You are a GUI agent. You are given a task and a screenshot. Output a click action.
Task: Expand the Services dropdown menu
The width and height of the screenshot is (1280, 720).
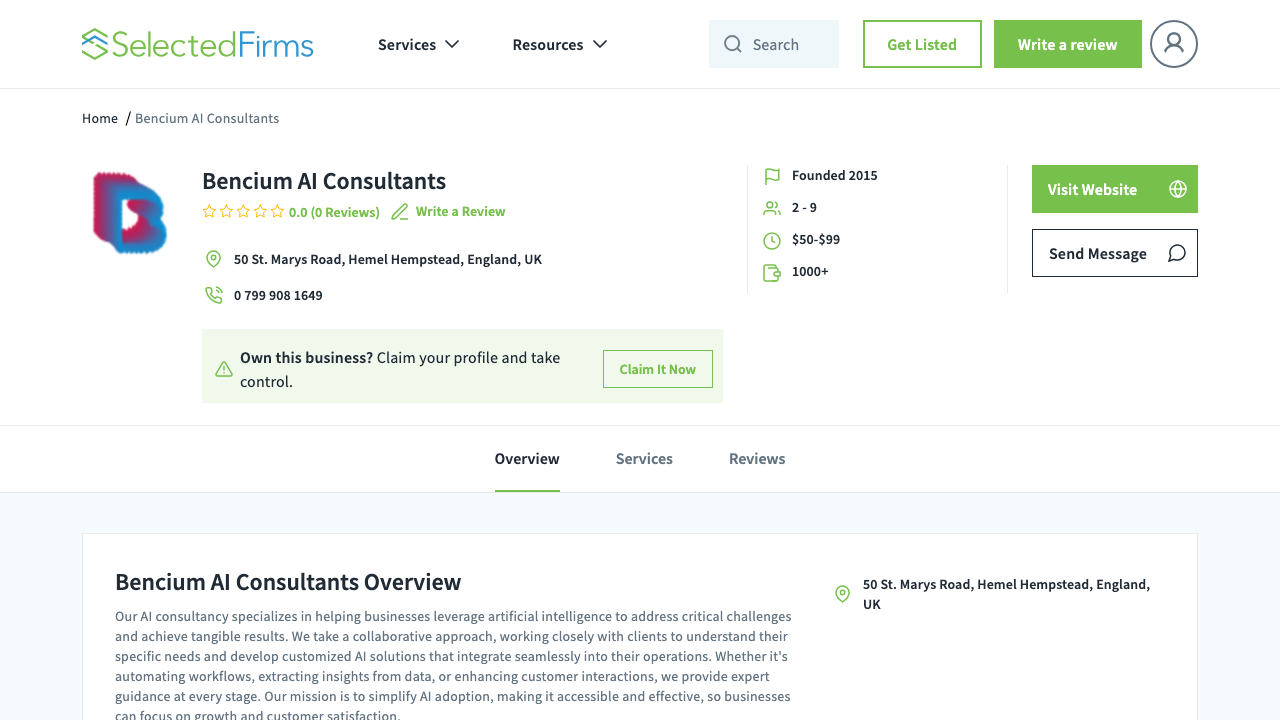click(418, 44)
